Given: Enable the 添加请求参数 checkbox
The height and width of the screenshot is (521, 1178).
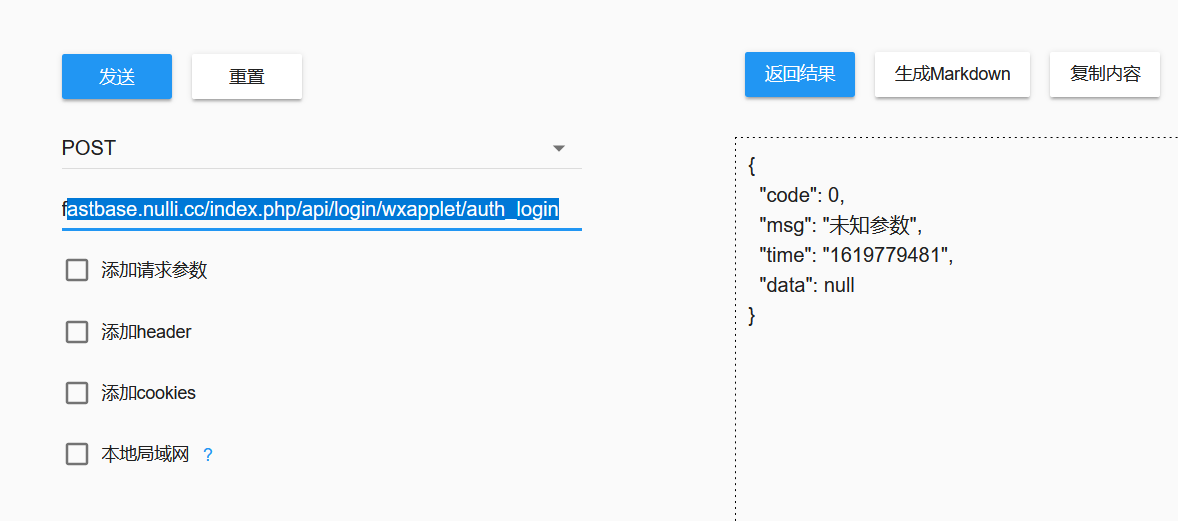Looking at the screenshot, I should click(77, 270).
